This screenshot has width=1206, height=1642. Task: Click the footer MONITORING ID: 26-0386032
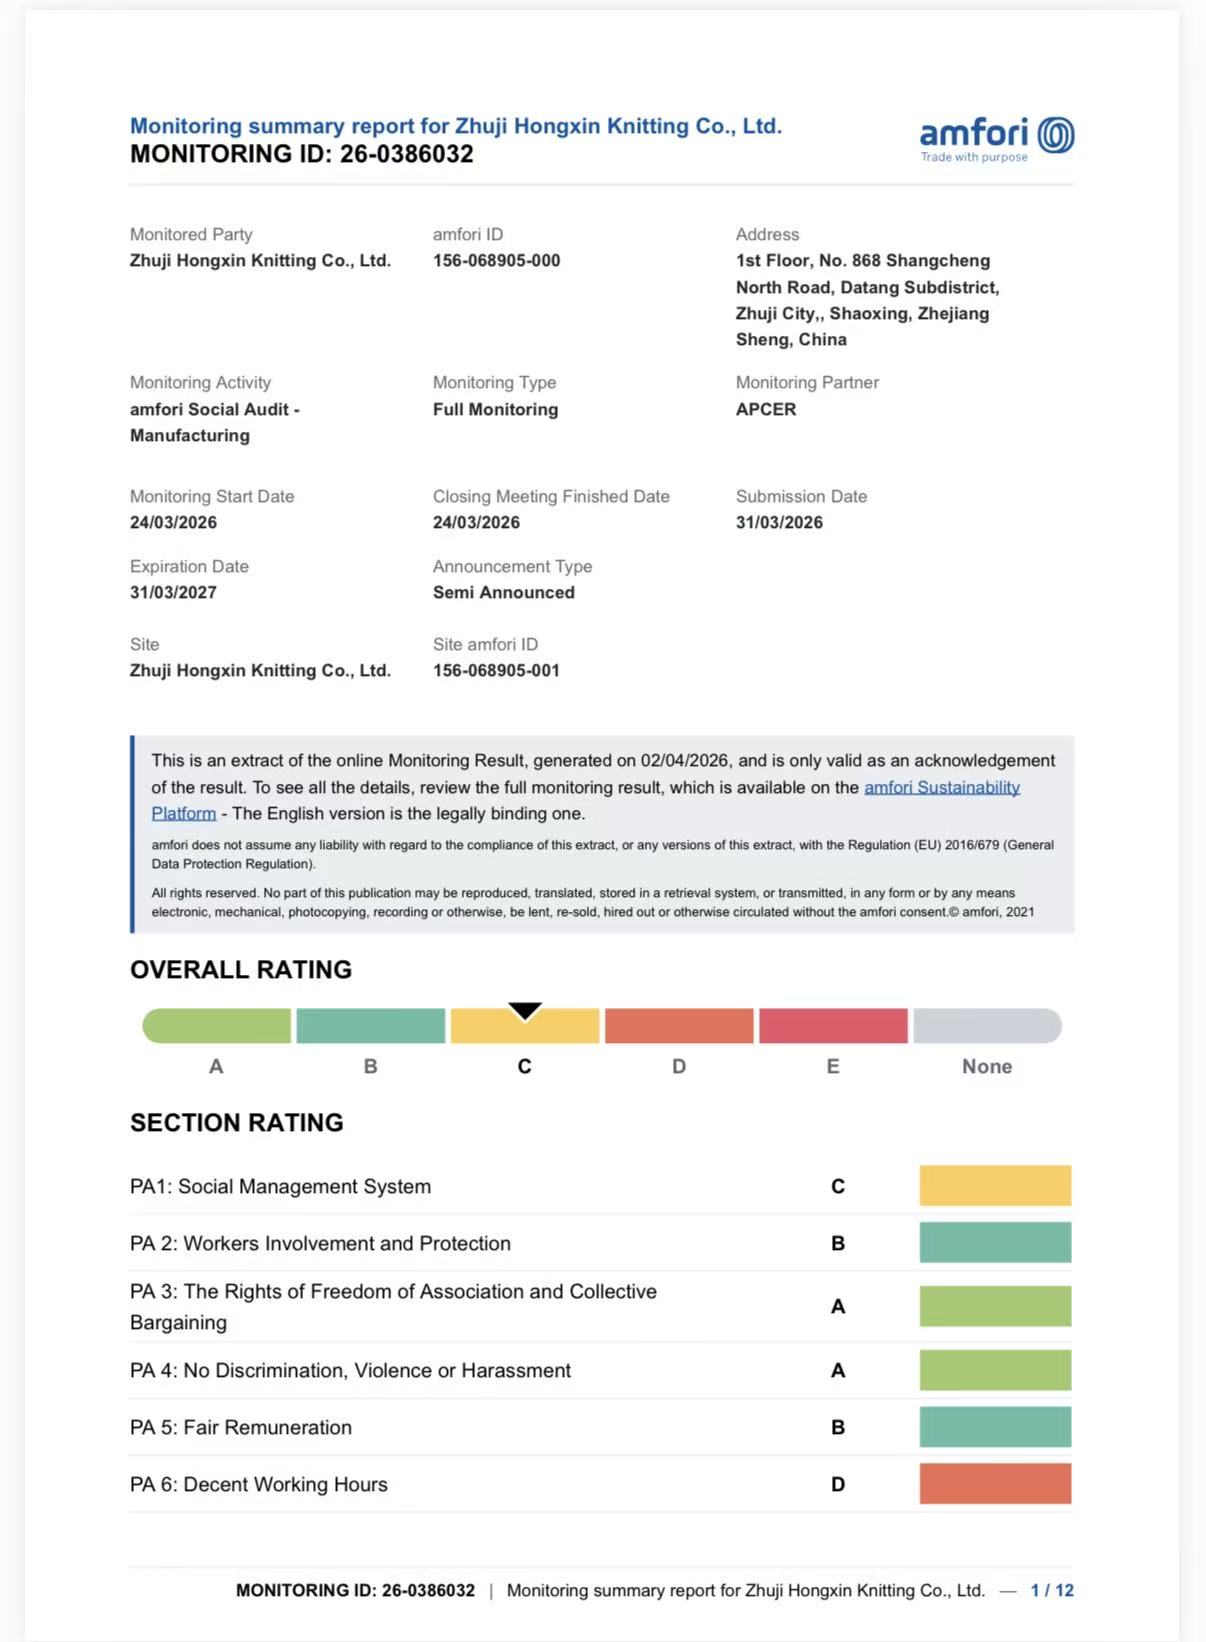tap(355, 1591)
